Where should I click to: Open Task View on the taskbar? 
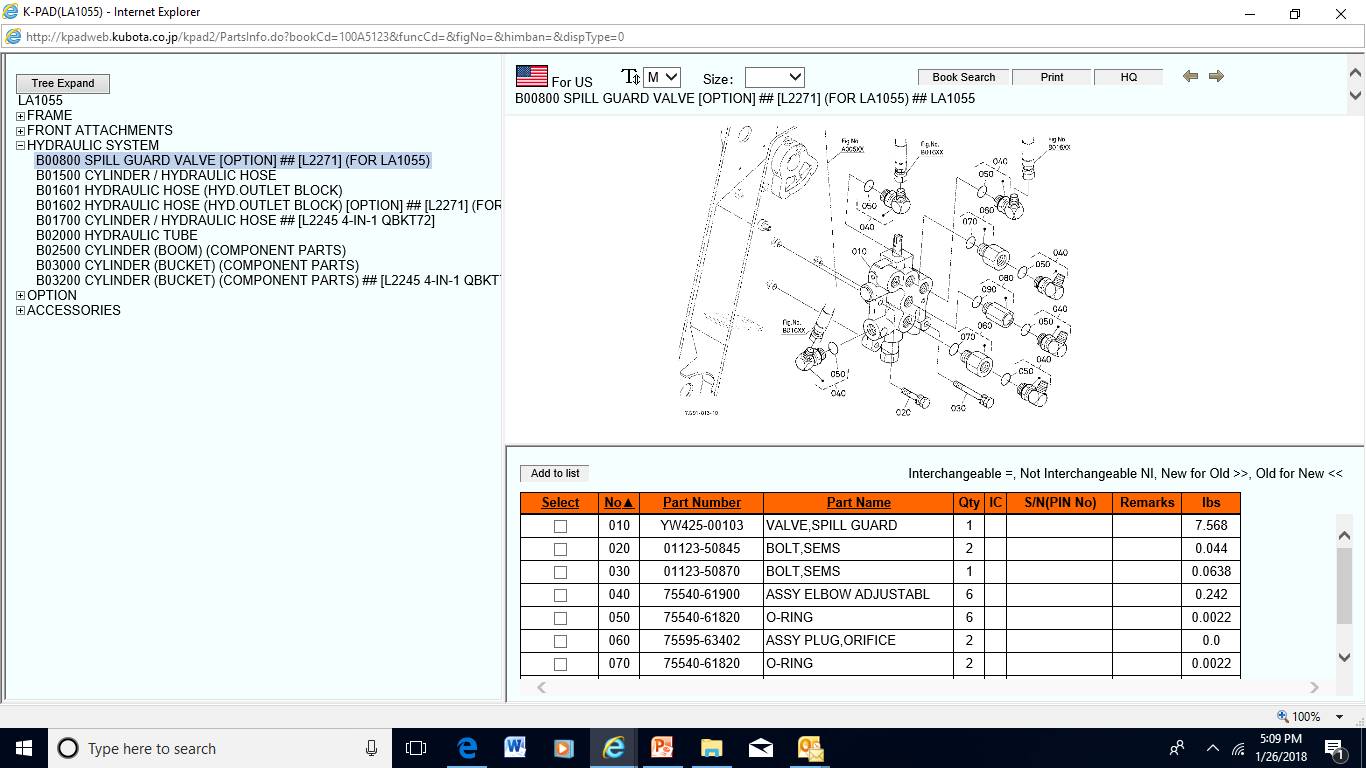coord(416,748)
